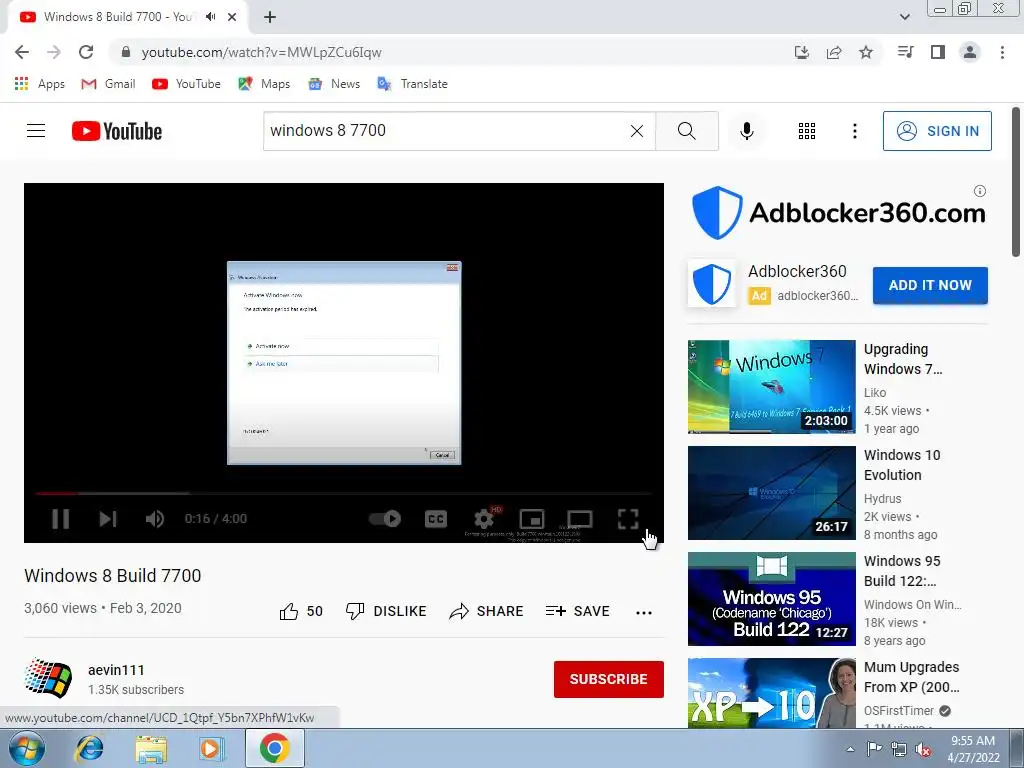Save video to a playlist
Screen dimensions: 1024x768
pyautogui.click(x=578, y=611)
